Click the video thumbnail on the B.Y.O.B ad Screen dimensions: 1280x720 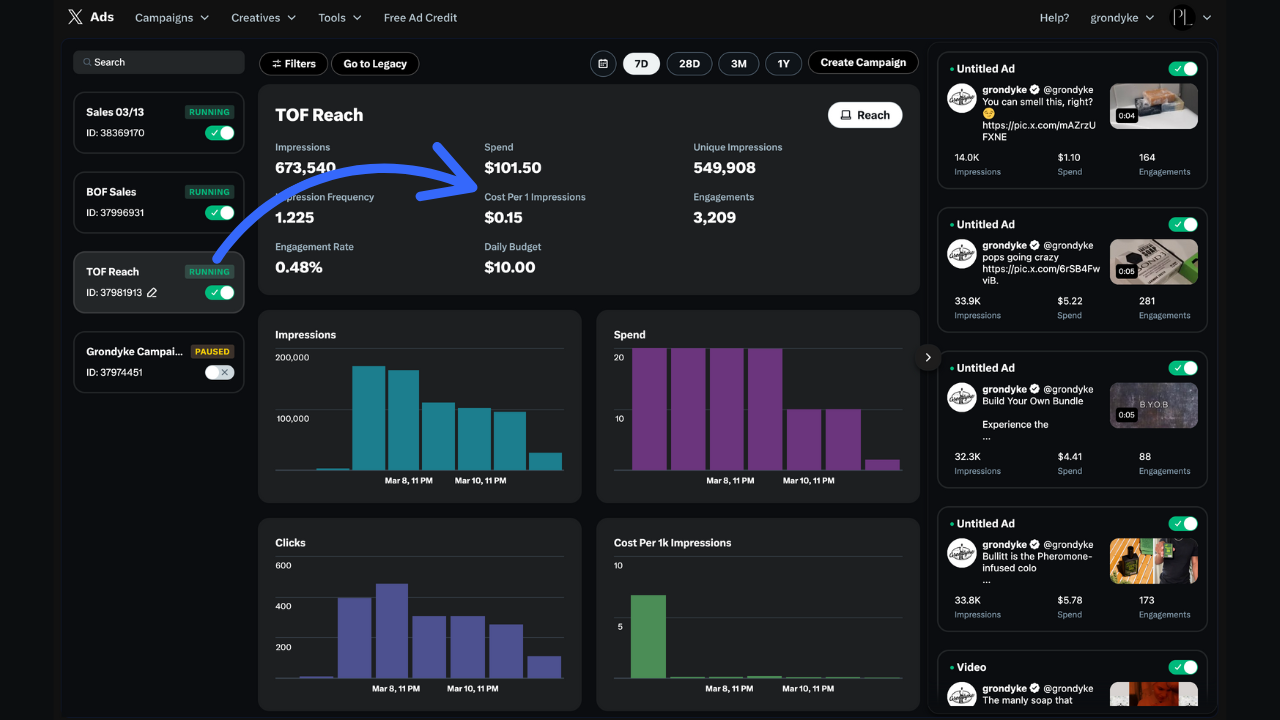(1153, 405)
